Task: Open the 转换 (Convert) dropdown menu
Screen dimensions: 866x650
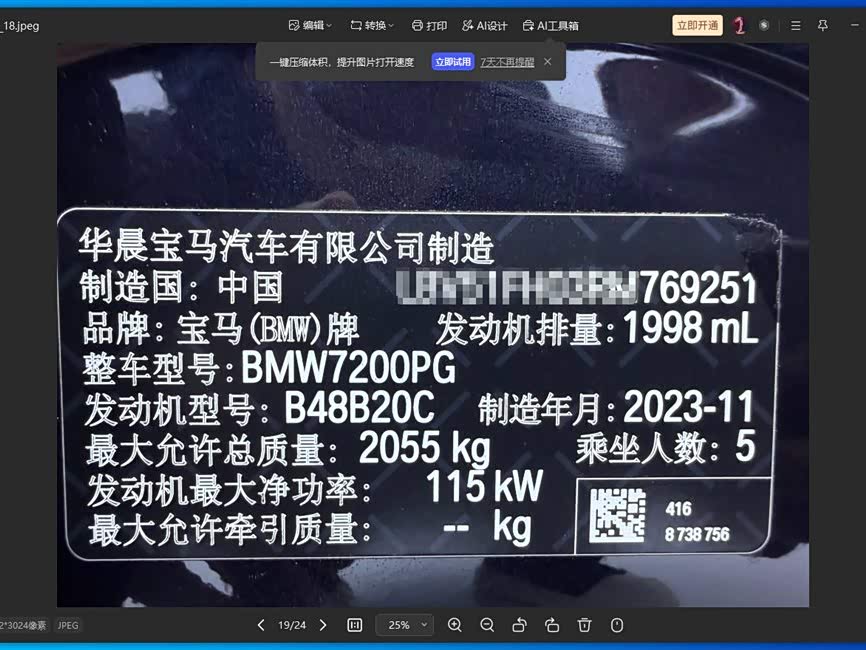Action: [372, 25]
